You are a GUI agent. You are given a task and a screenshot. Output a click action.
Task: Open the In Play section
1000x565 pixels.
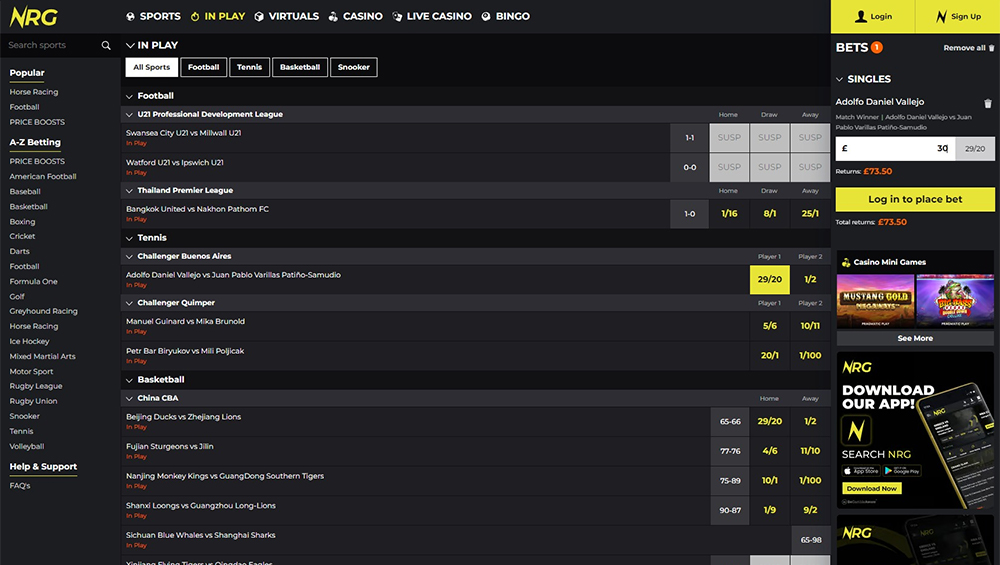pos(217,17)
